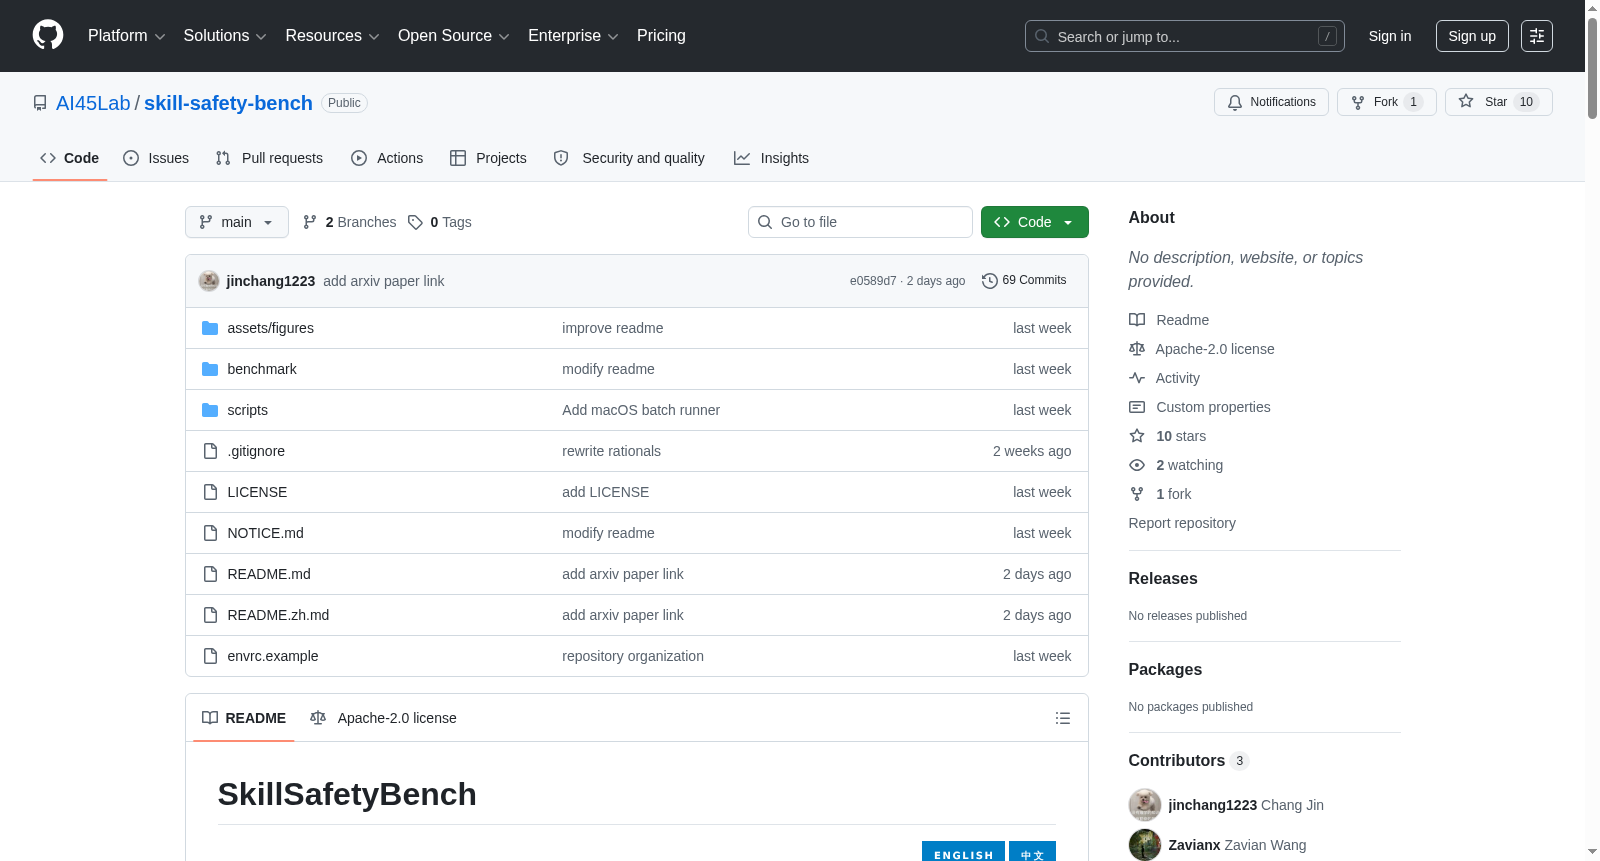View the 69 Commits history
The image size is (1600, 861).
coord(1024,281)
